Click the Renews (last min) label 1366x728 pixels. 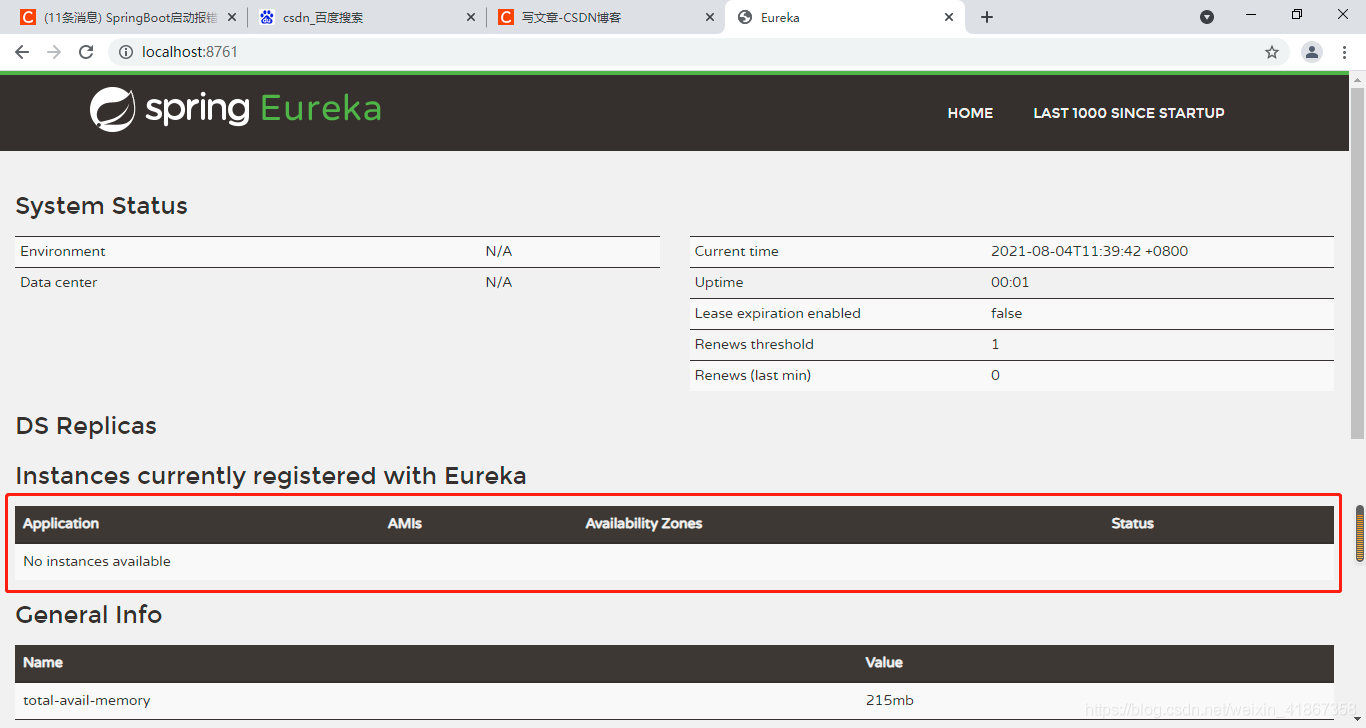pos(753,375)
